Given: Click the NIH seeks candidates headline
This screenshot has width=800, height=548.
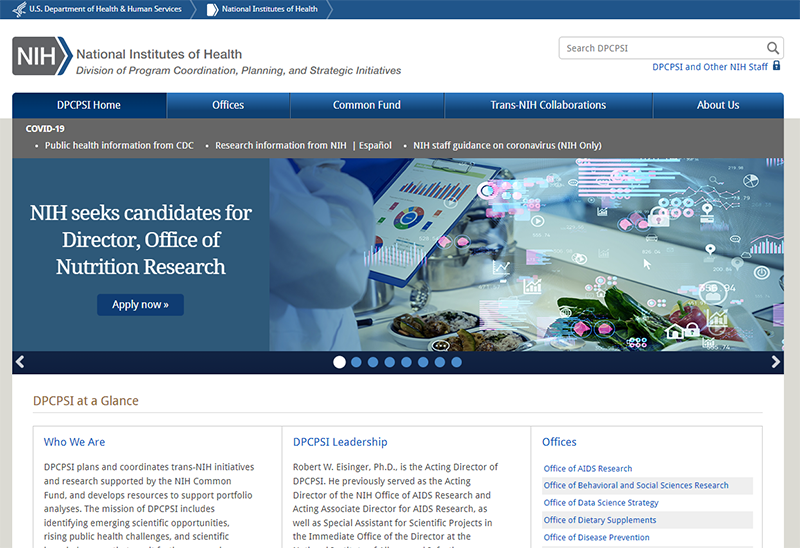Looking at the screenshot, I should pyautogui.click(x=141, y=240).
